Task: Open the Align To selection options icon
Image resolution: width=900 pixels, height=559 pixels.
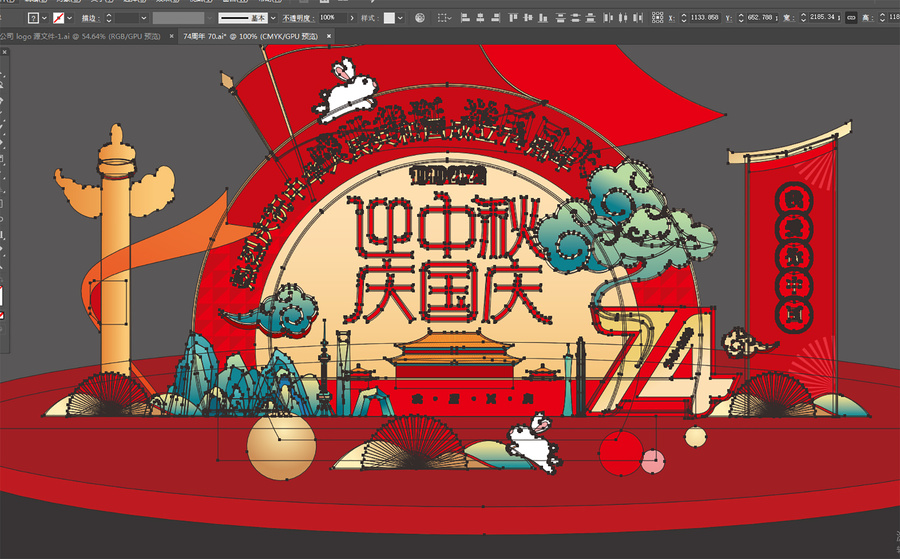Action: click(x=444, y=18)
